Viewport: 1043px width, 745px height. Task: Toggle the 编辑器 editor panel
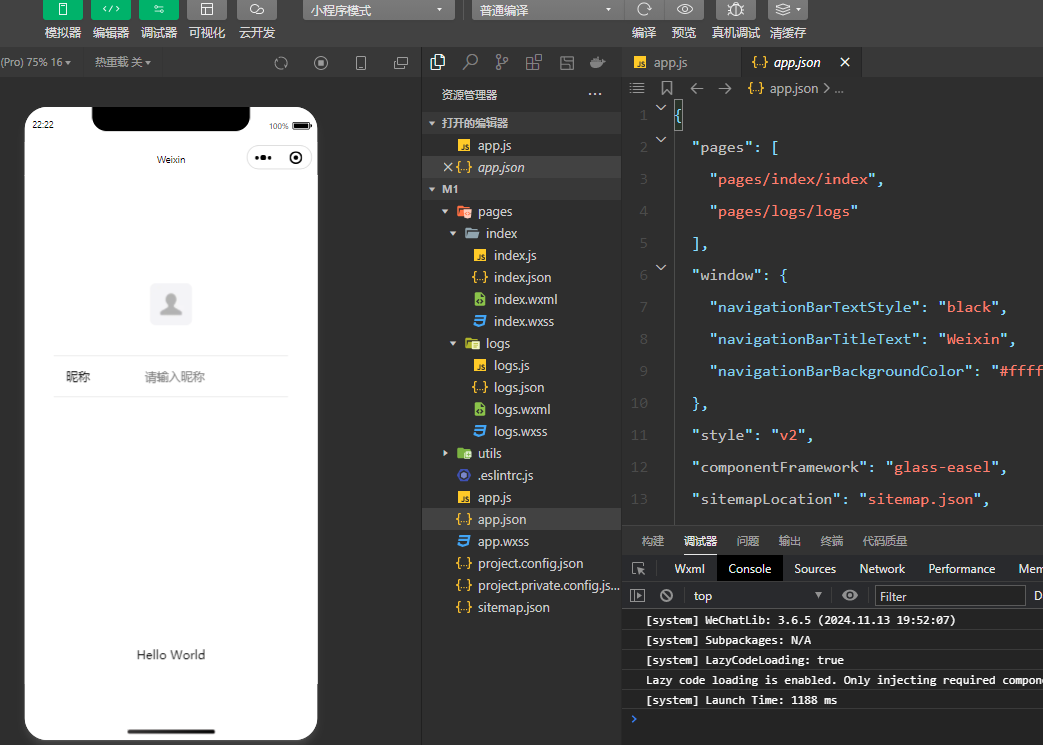click(x=111, y=10)
